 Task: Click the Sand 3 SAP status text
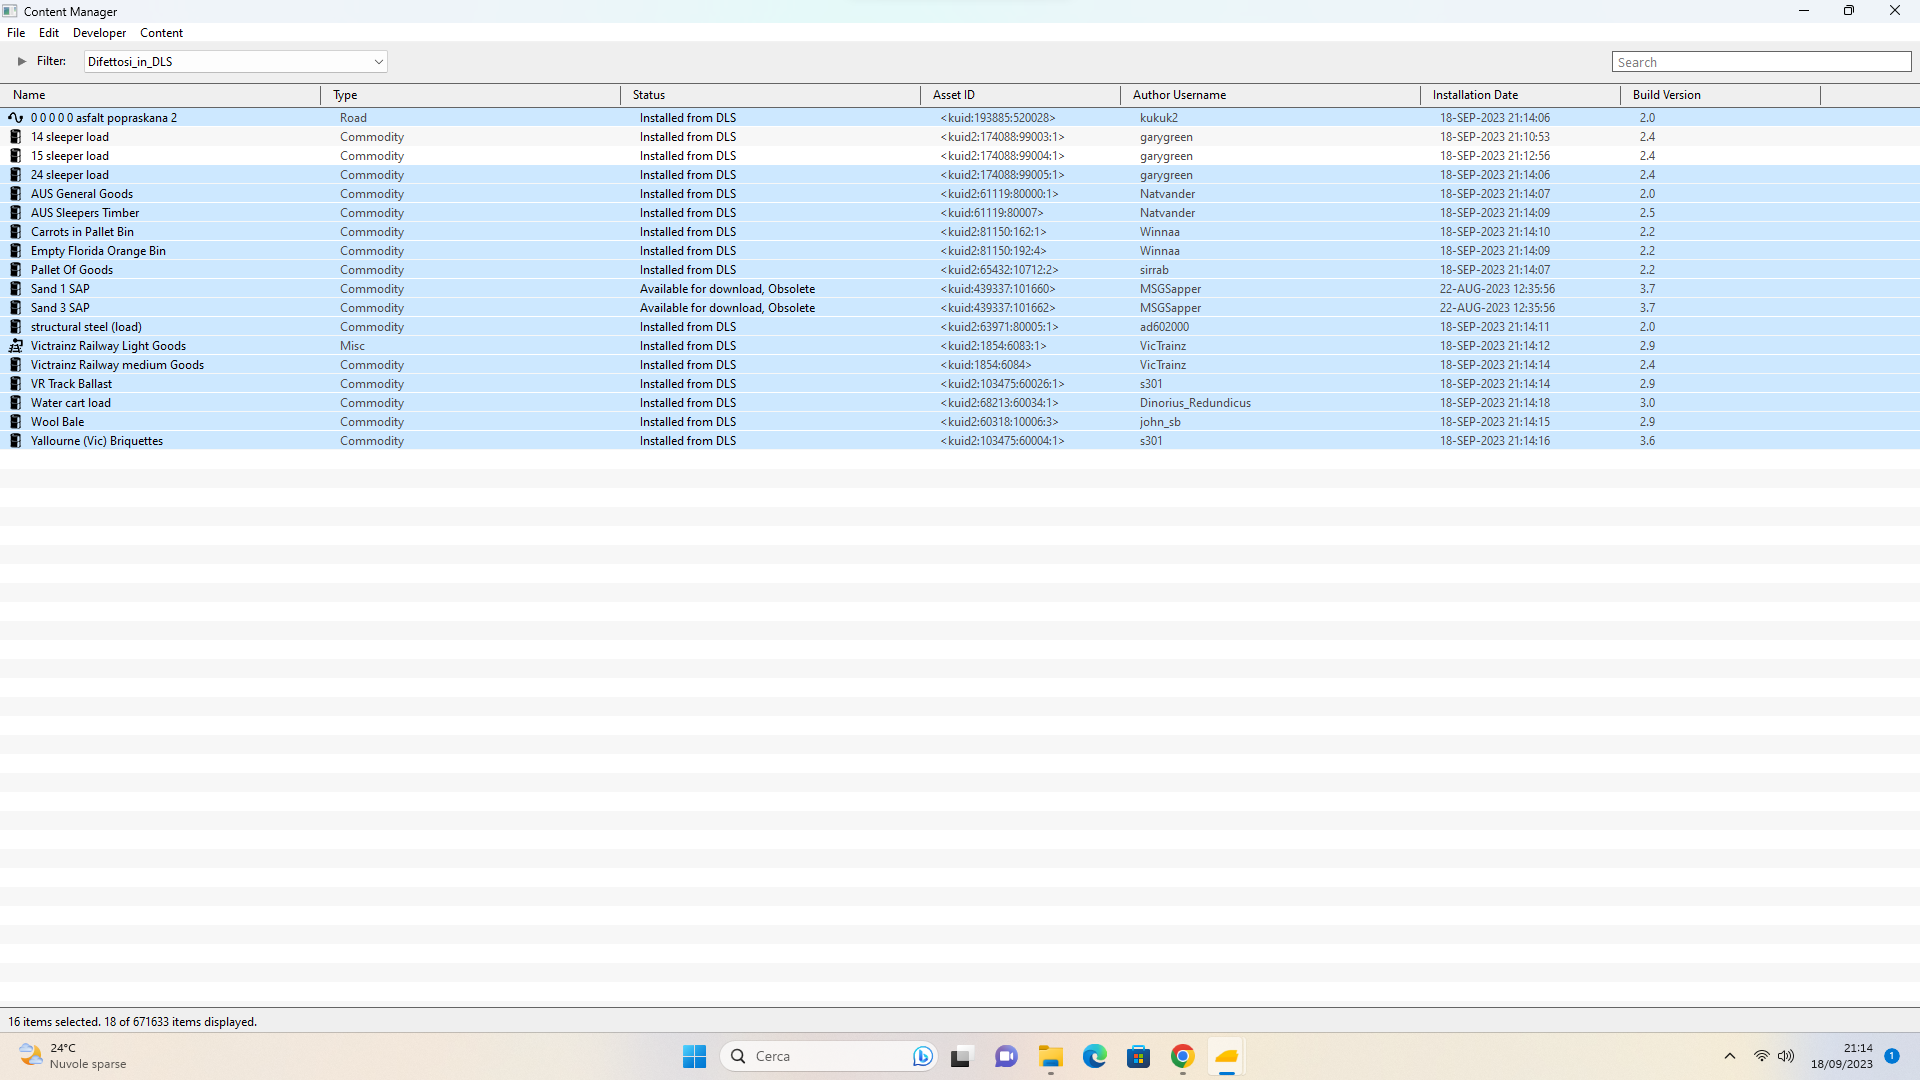pyautogui.click(x=727, y=308)
